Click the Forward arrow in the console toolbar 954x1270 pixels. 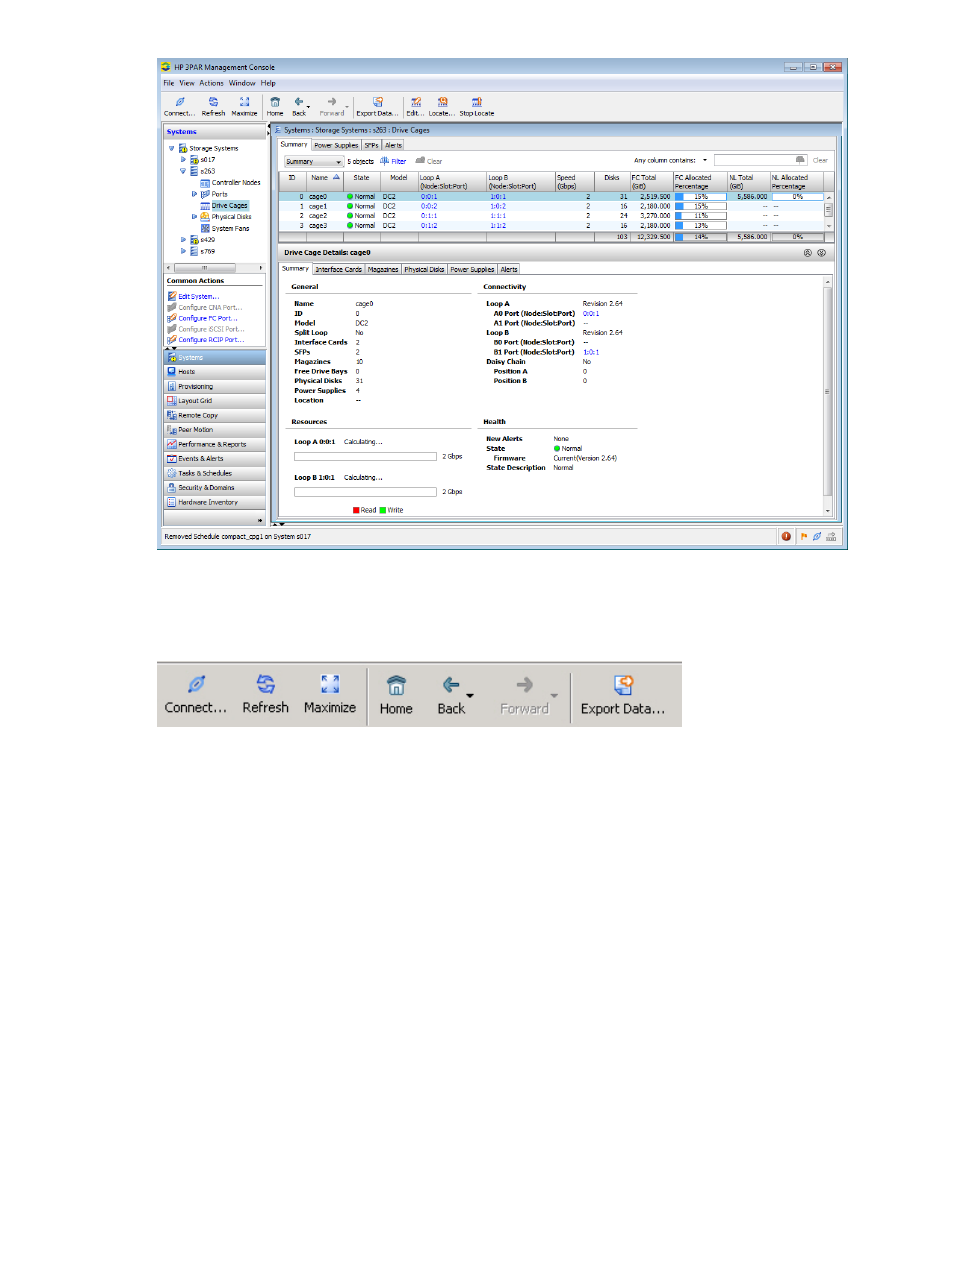coord(332,102)
